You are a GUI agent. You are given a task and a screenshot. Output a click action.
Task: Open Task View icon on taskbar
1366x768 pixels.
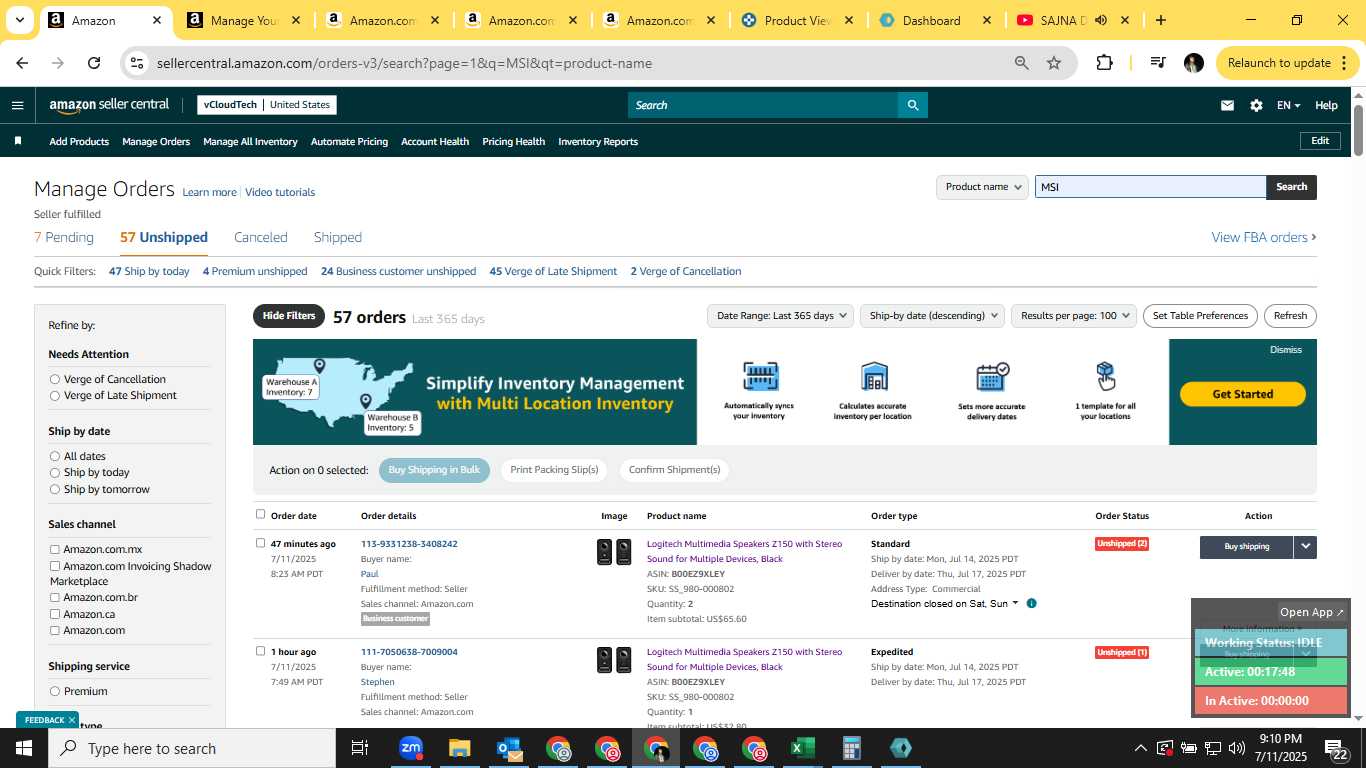[360, 748]
